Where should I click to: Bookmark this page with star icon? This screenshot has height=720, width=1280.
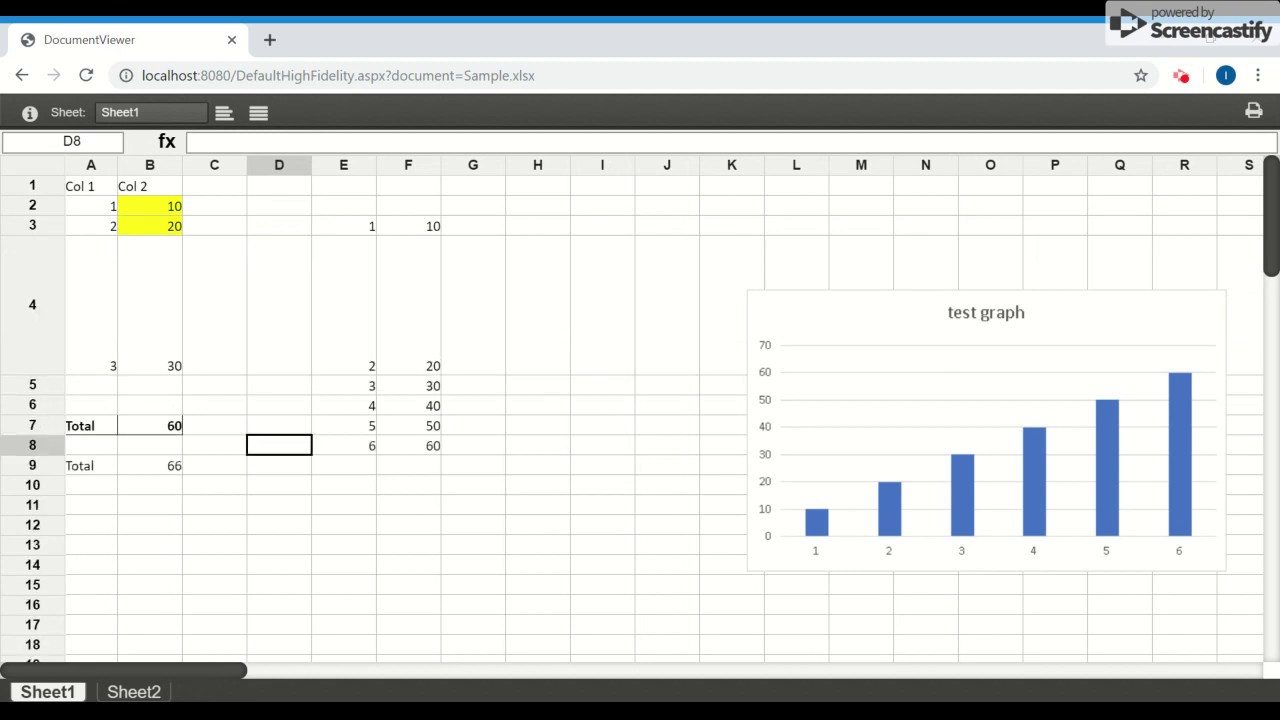1140,75
